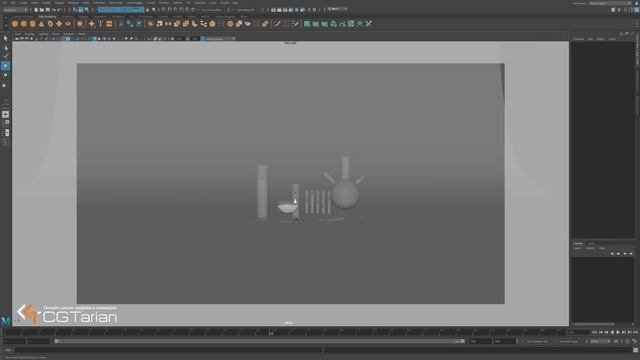The height and width of the screenshot is (360, 640).
Task: Click the current frame input field
Action: [578, 333]
